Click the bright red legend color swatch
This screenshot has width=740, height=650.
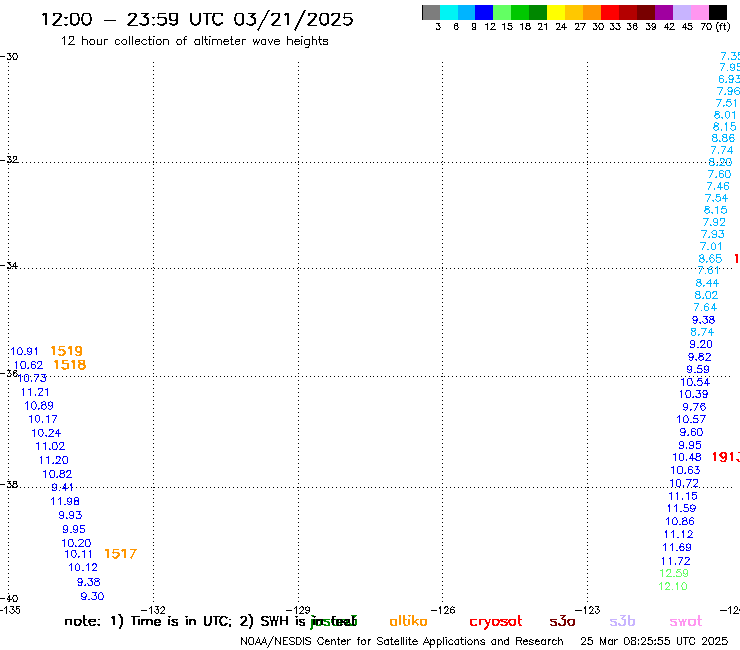(610, 12)
